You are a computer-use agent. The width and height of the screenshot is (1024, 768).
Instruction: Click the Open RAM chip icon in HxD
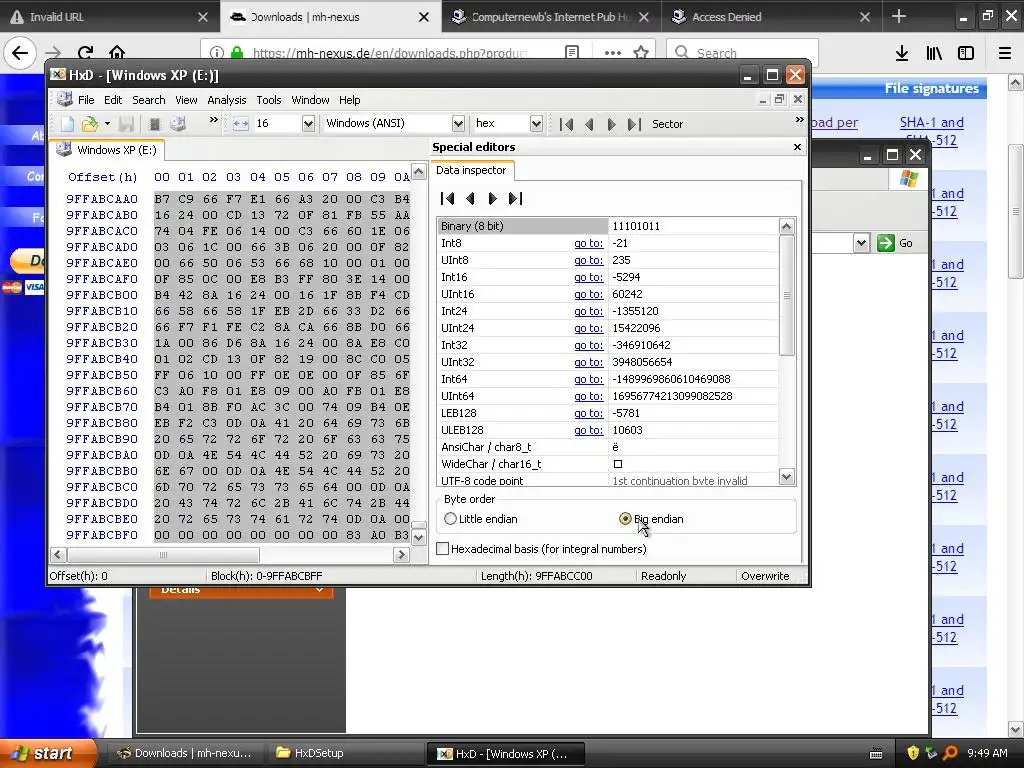(155, 123)
